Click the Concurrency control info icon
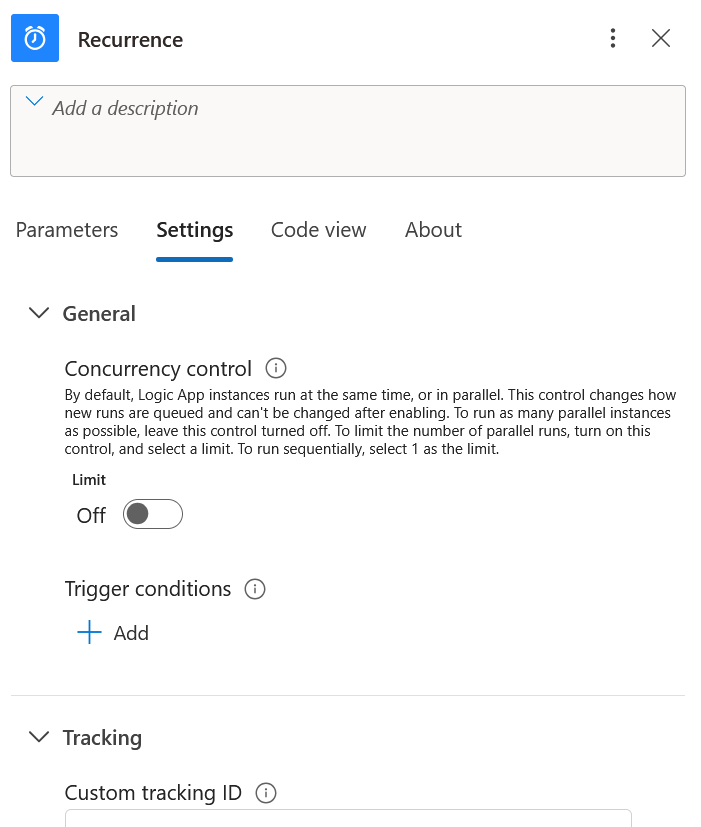 click(276, 368)
